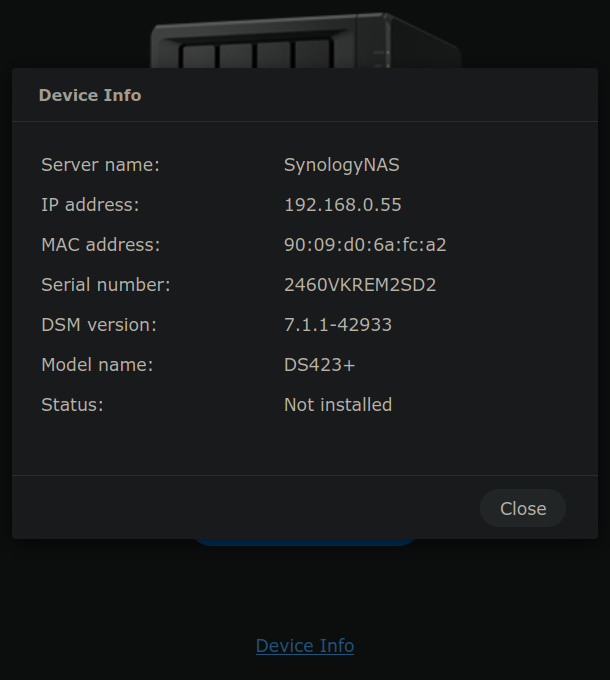Click the serial number 2460VKREM2SD2
The width and height of the screenshot is (610, 680).
point(360,285)
